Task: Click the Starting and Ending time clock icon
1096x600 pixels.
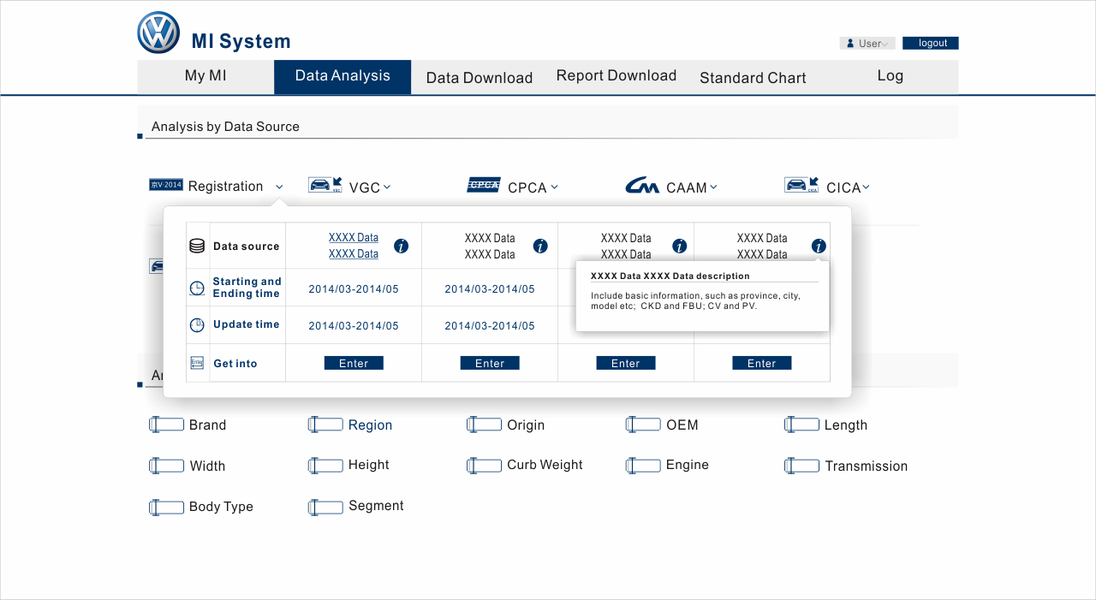Action: coord(197,288)
